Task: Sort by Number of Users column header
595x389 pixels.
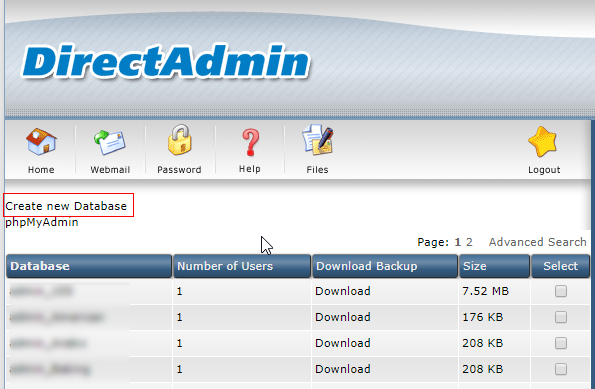Action: pos(242,266)
